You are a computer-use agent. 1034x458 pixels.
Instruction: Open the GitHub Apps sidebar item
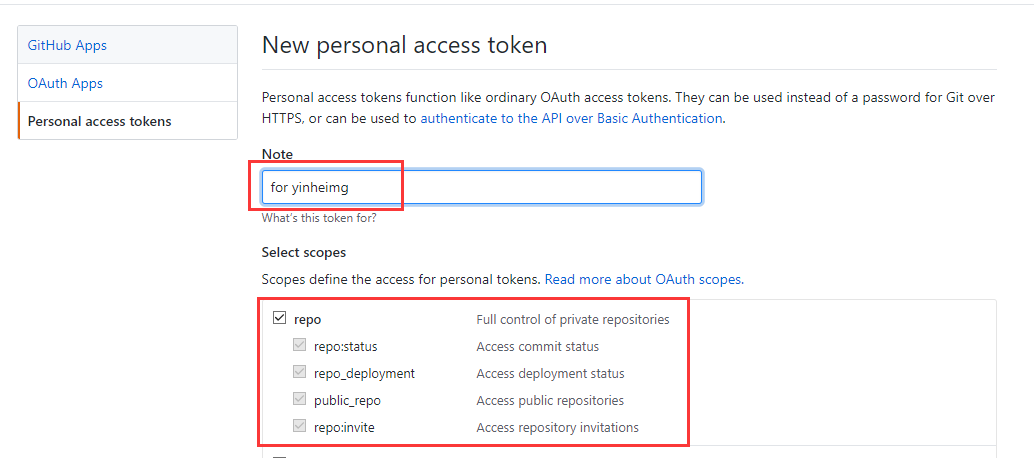(67, 45)
